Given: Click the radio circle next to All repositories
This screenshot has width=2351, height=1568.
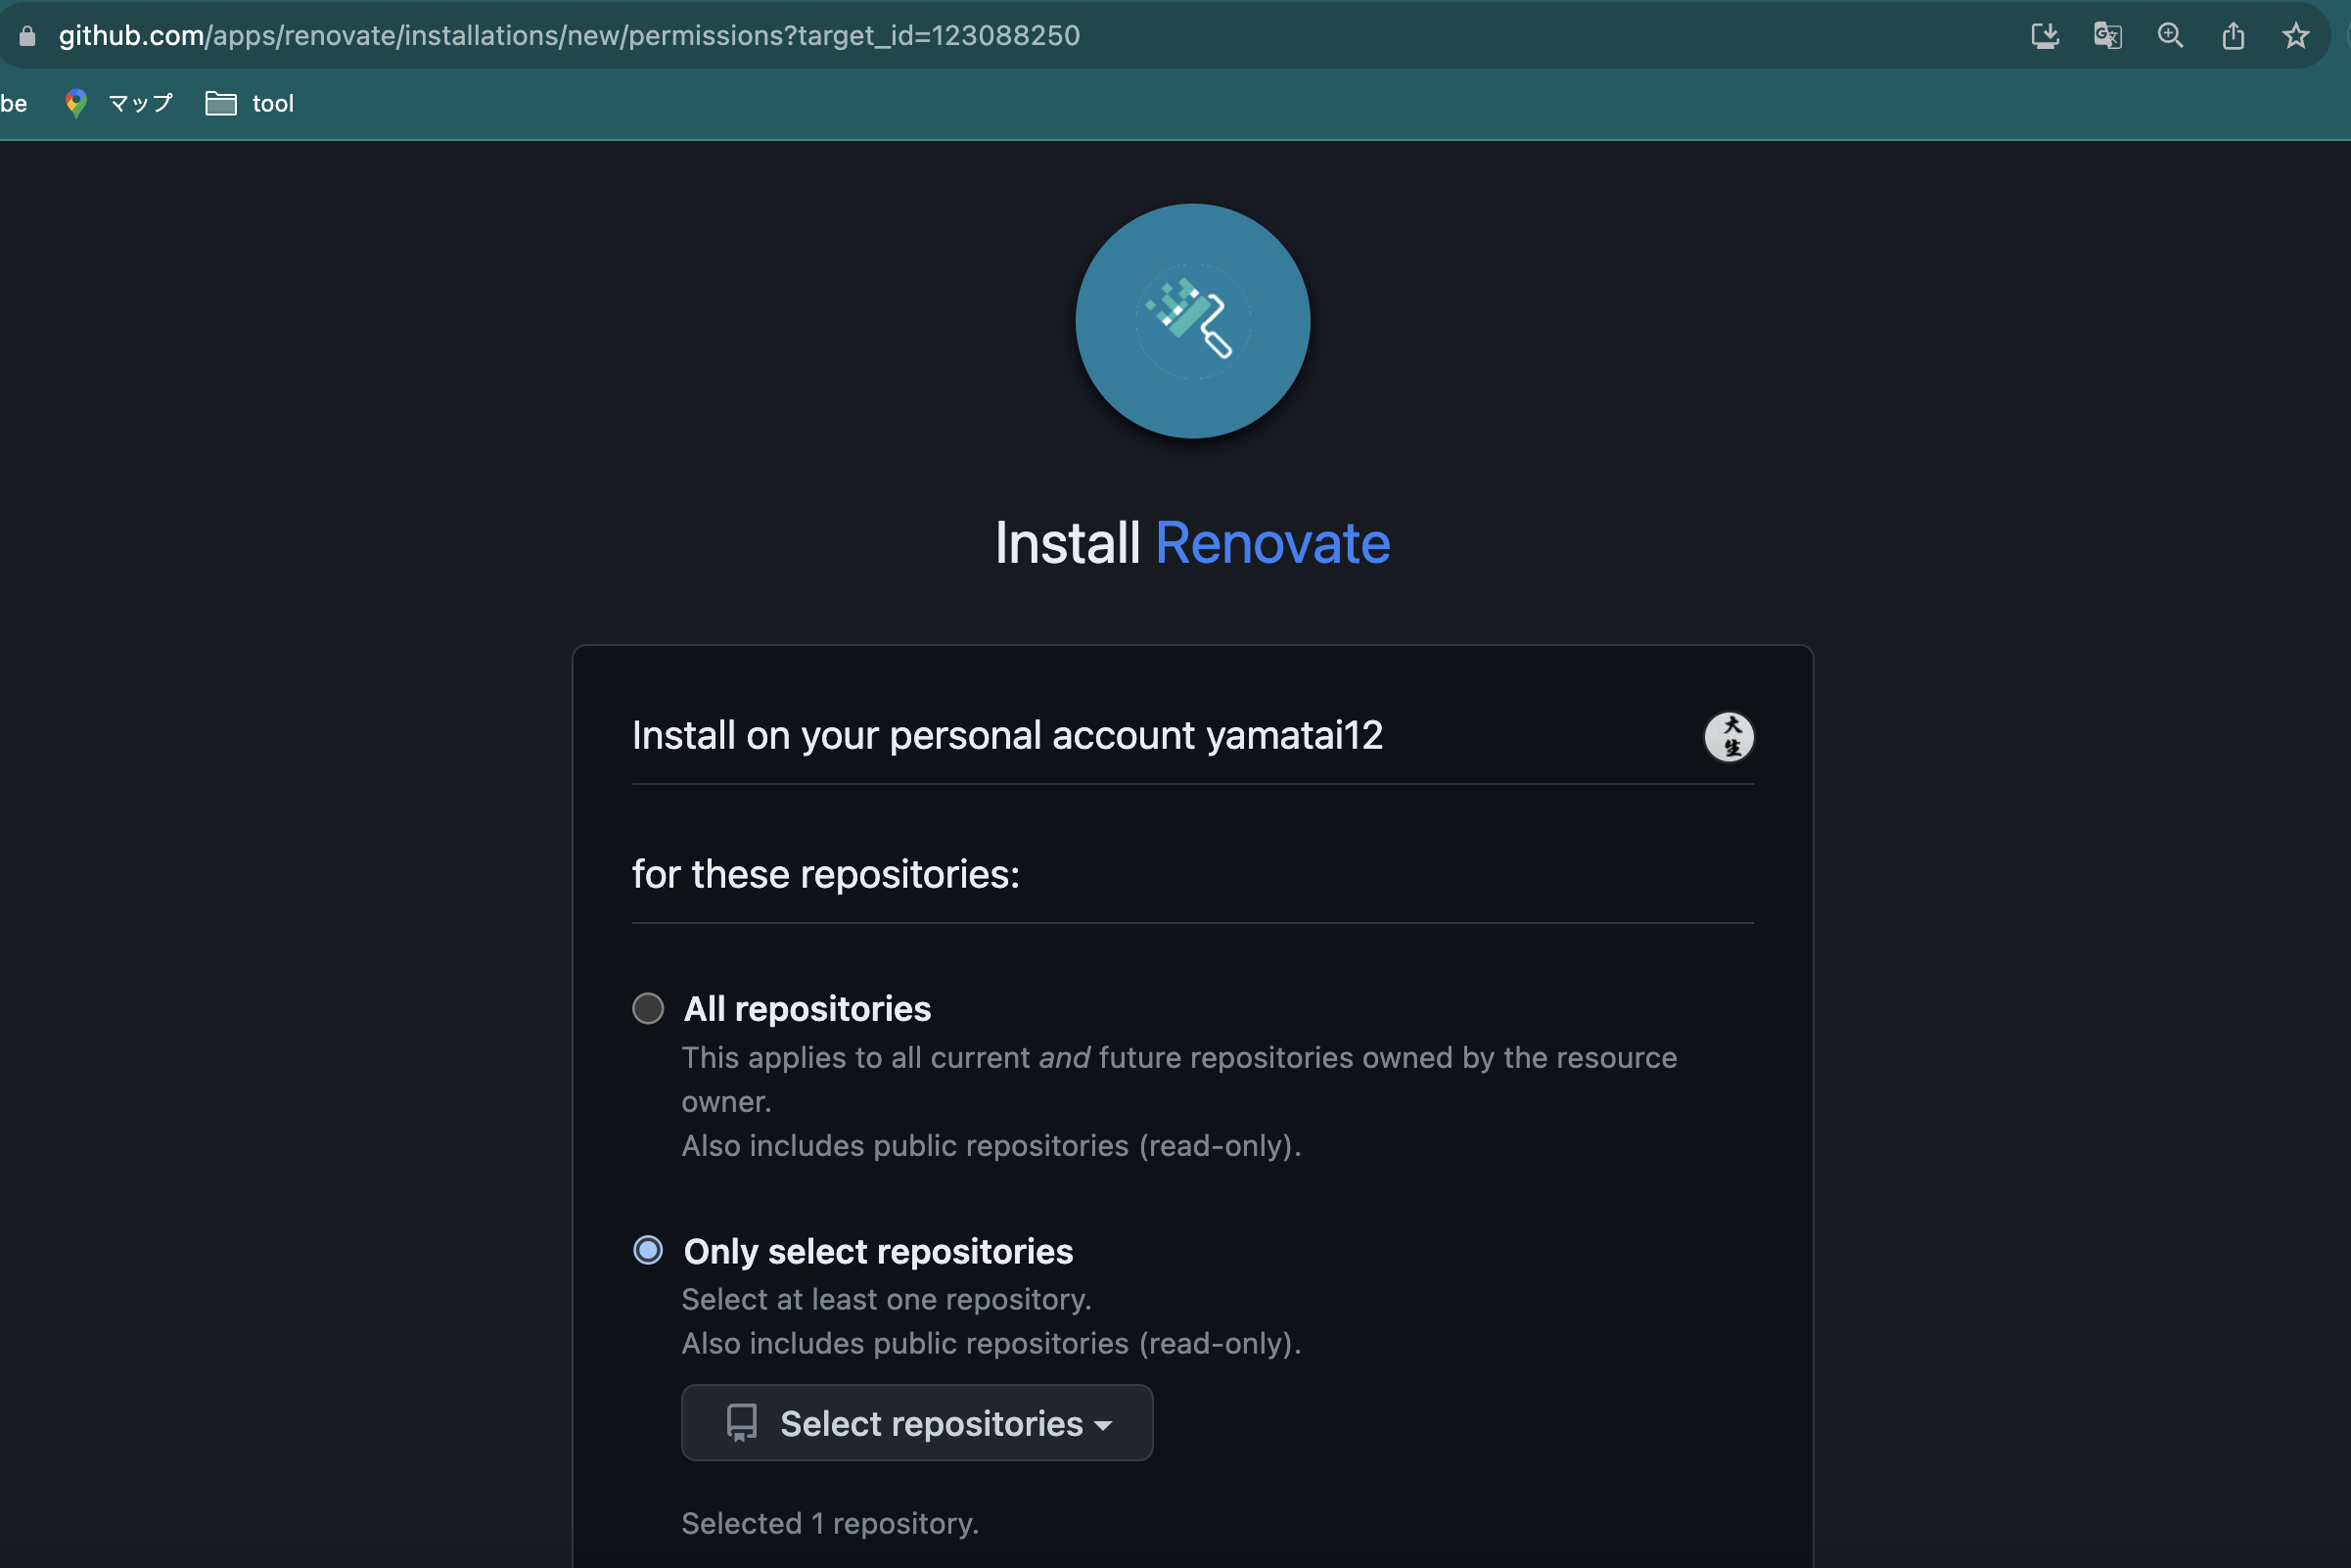Looking at the screenshot, I should (648, 1008).
